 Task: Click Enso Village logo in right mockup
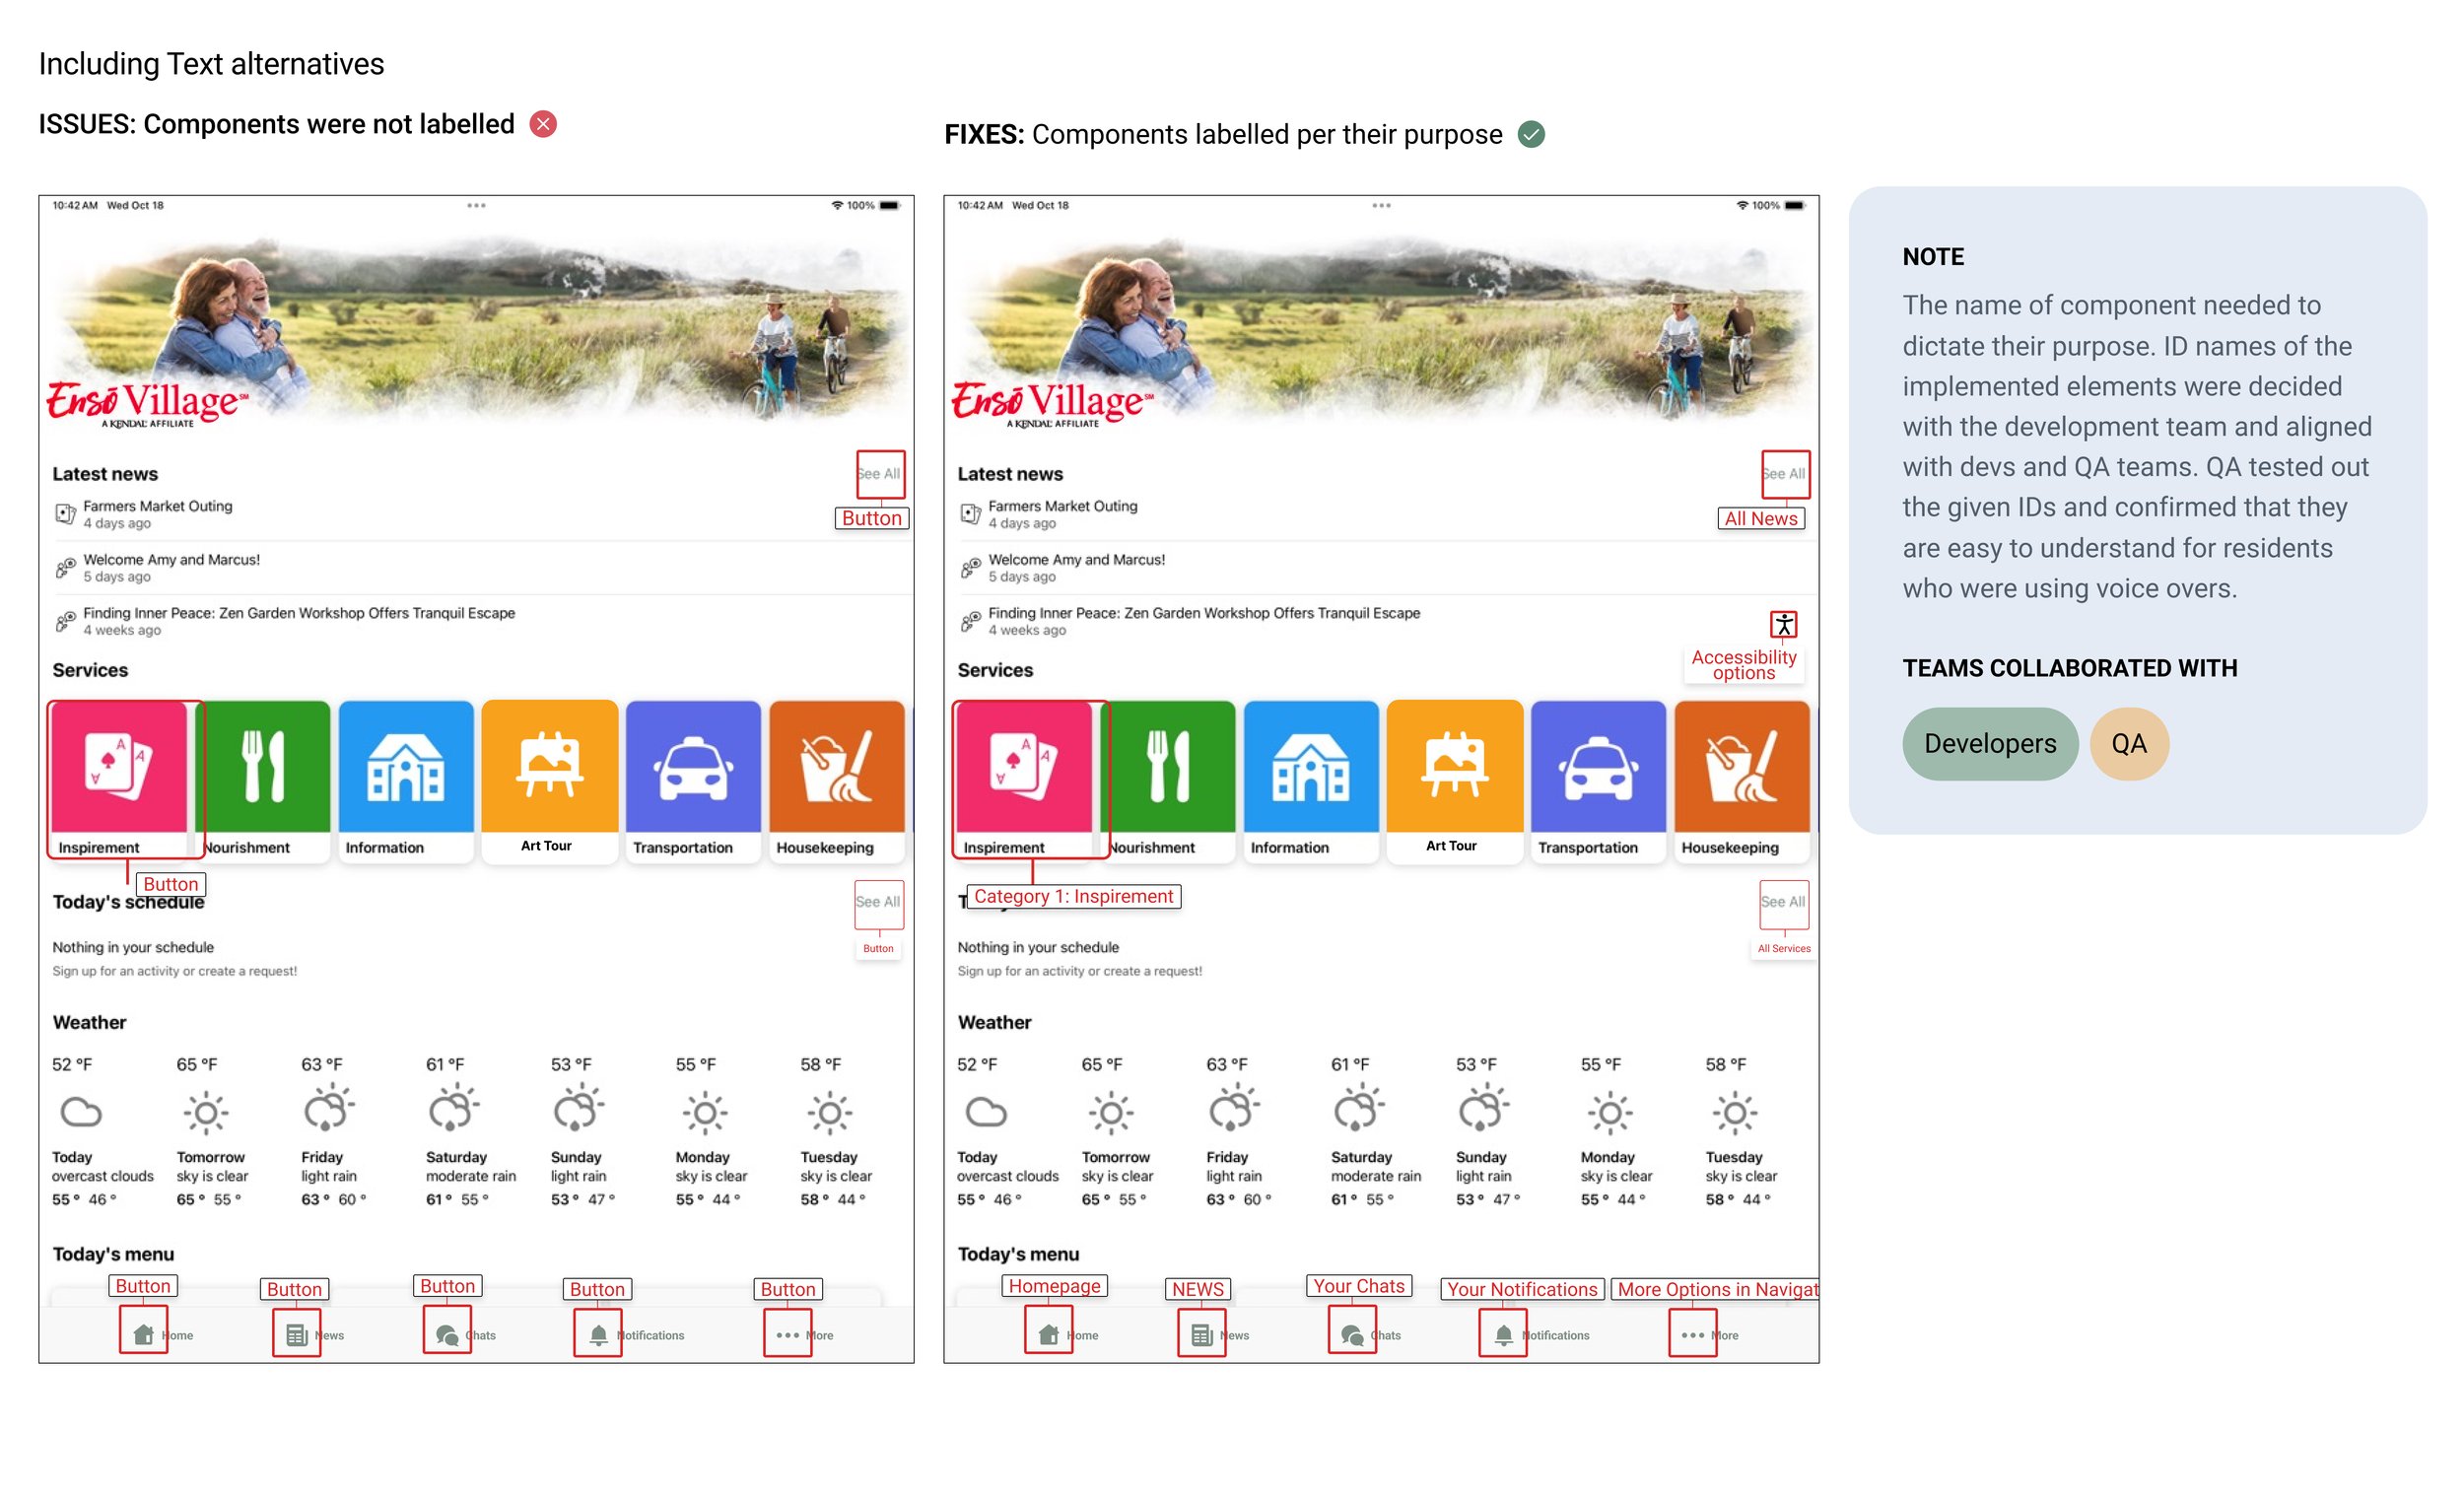click(x=1051, y=404)
